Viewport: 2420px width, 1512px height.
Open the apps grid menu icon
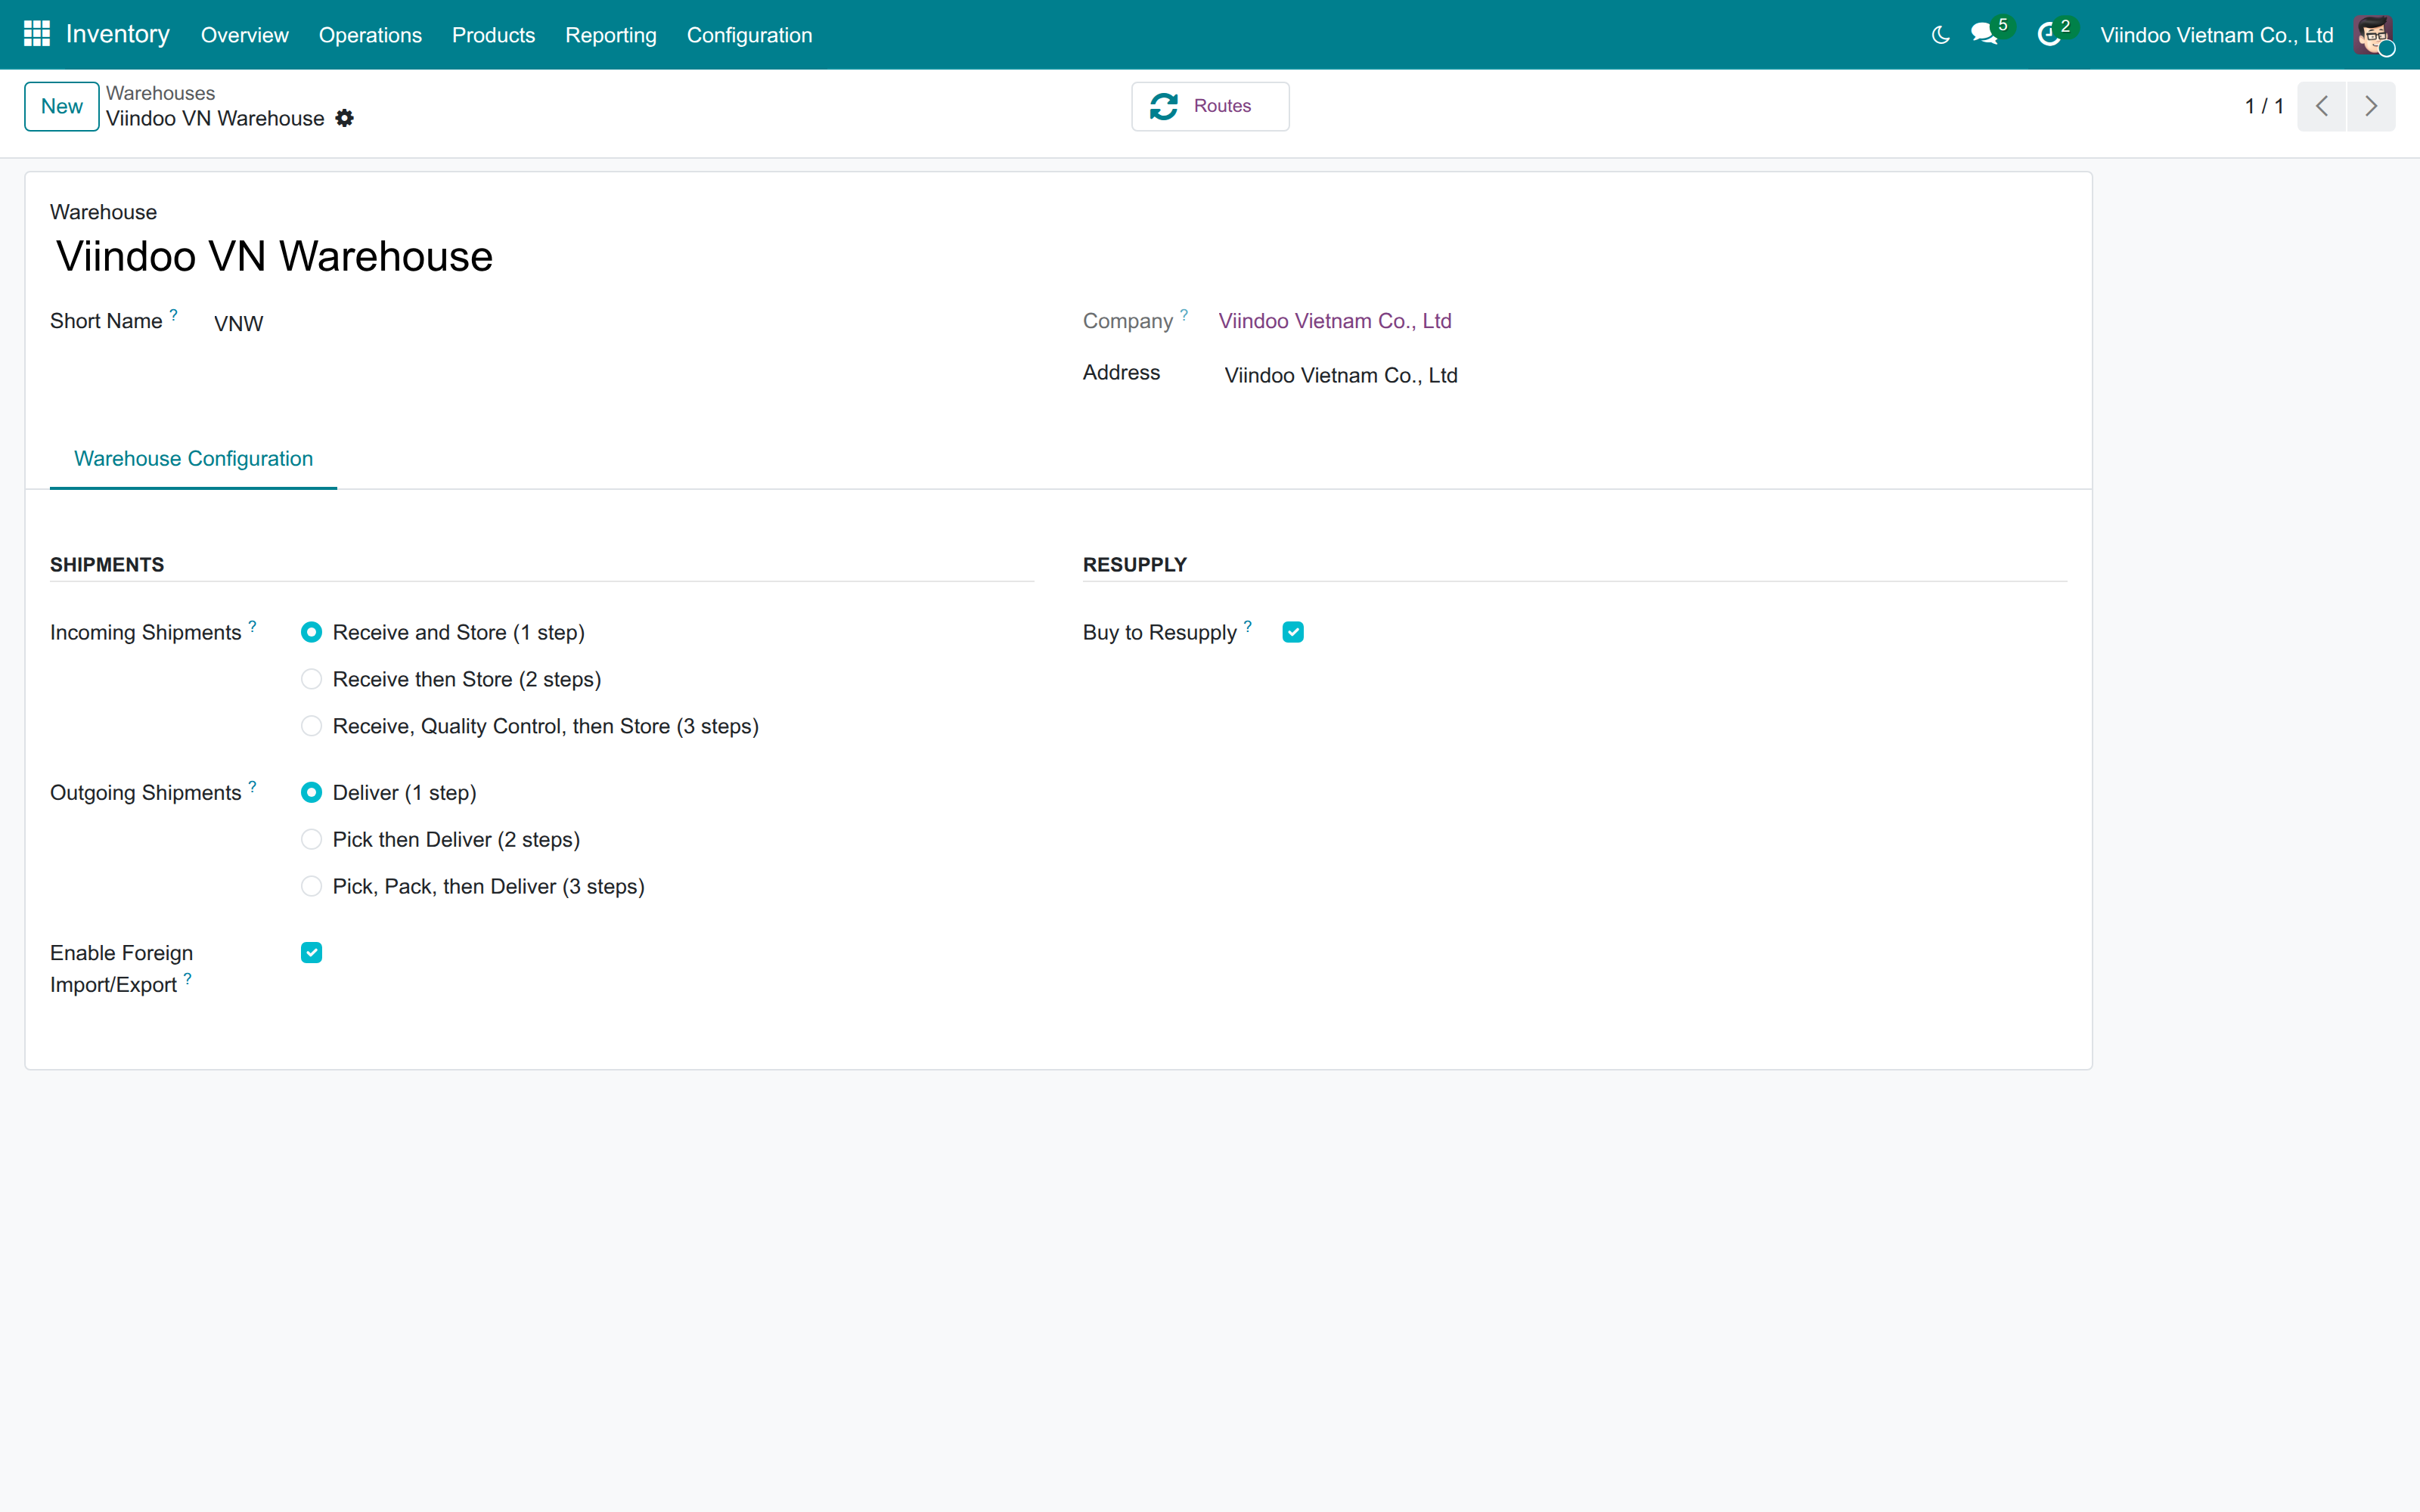37,34
